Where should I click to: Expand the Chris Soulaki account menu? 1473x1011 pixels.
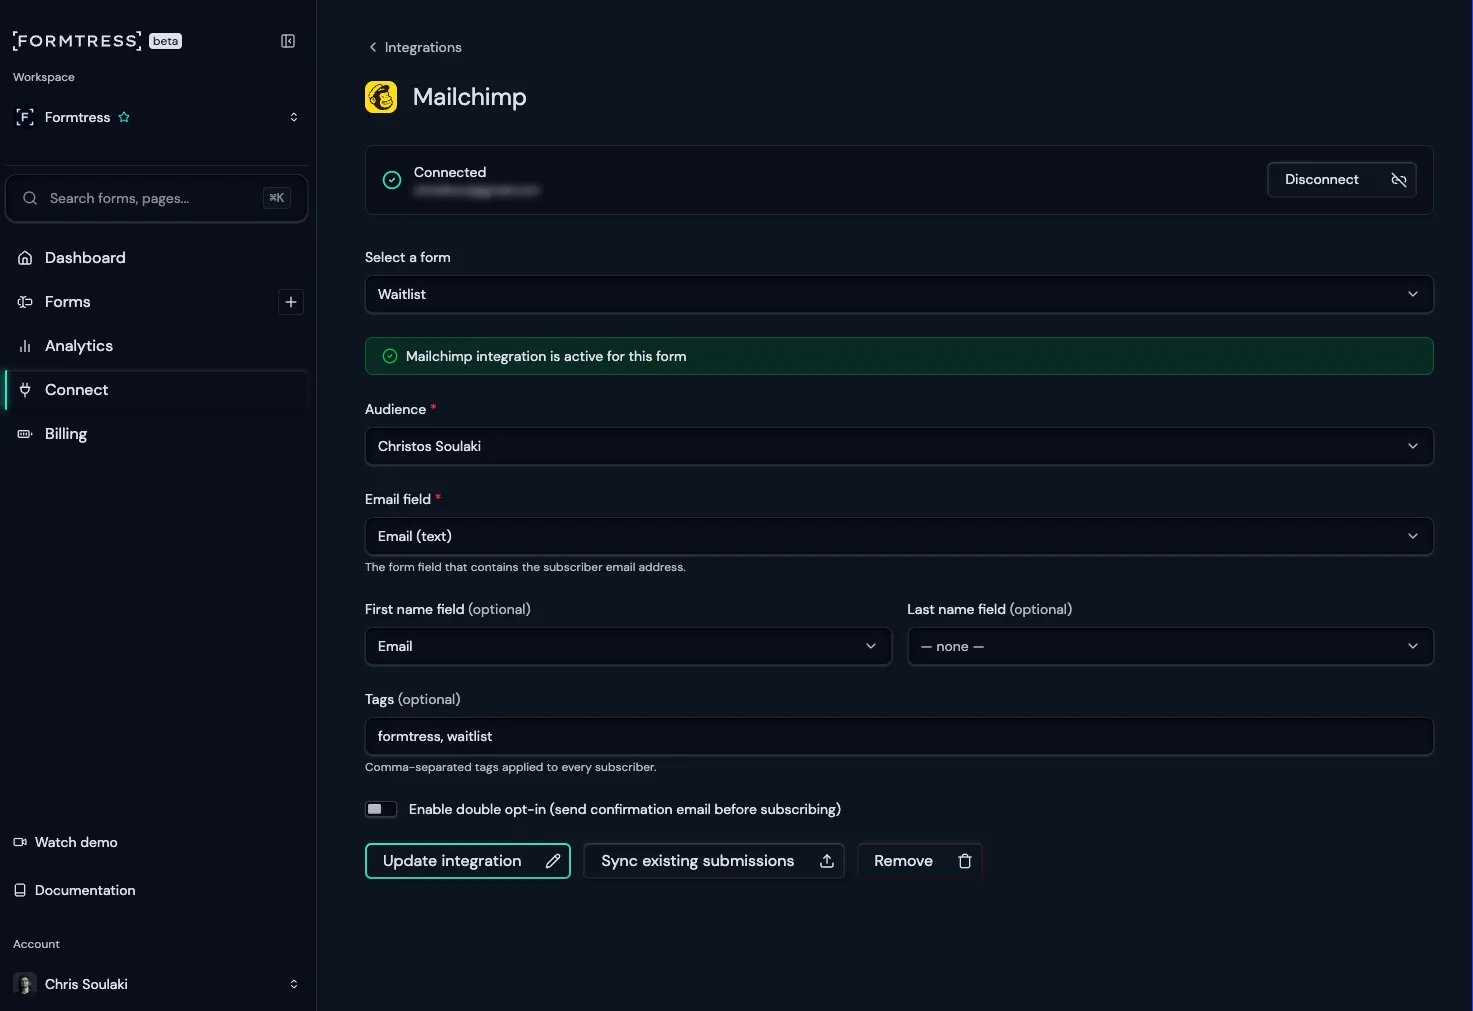(294, 984)
